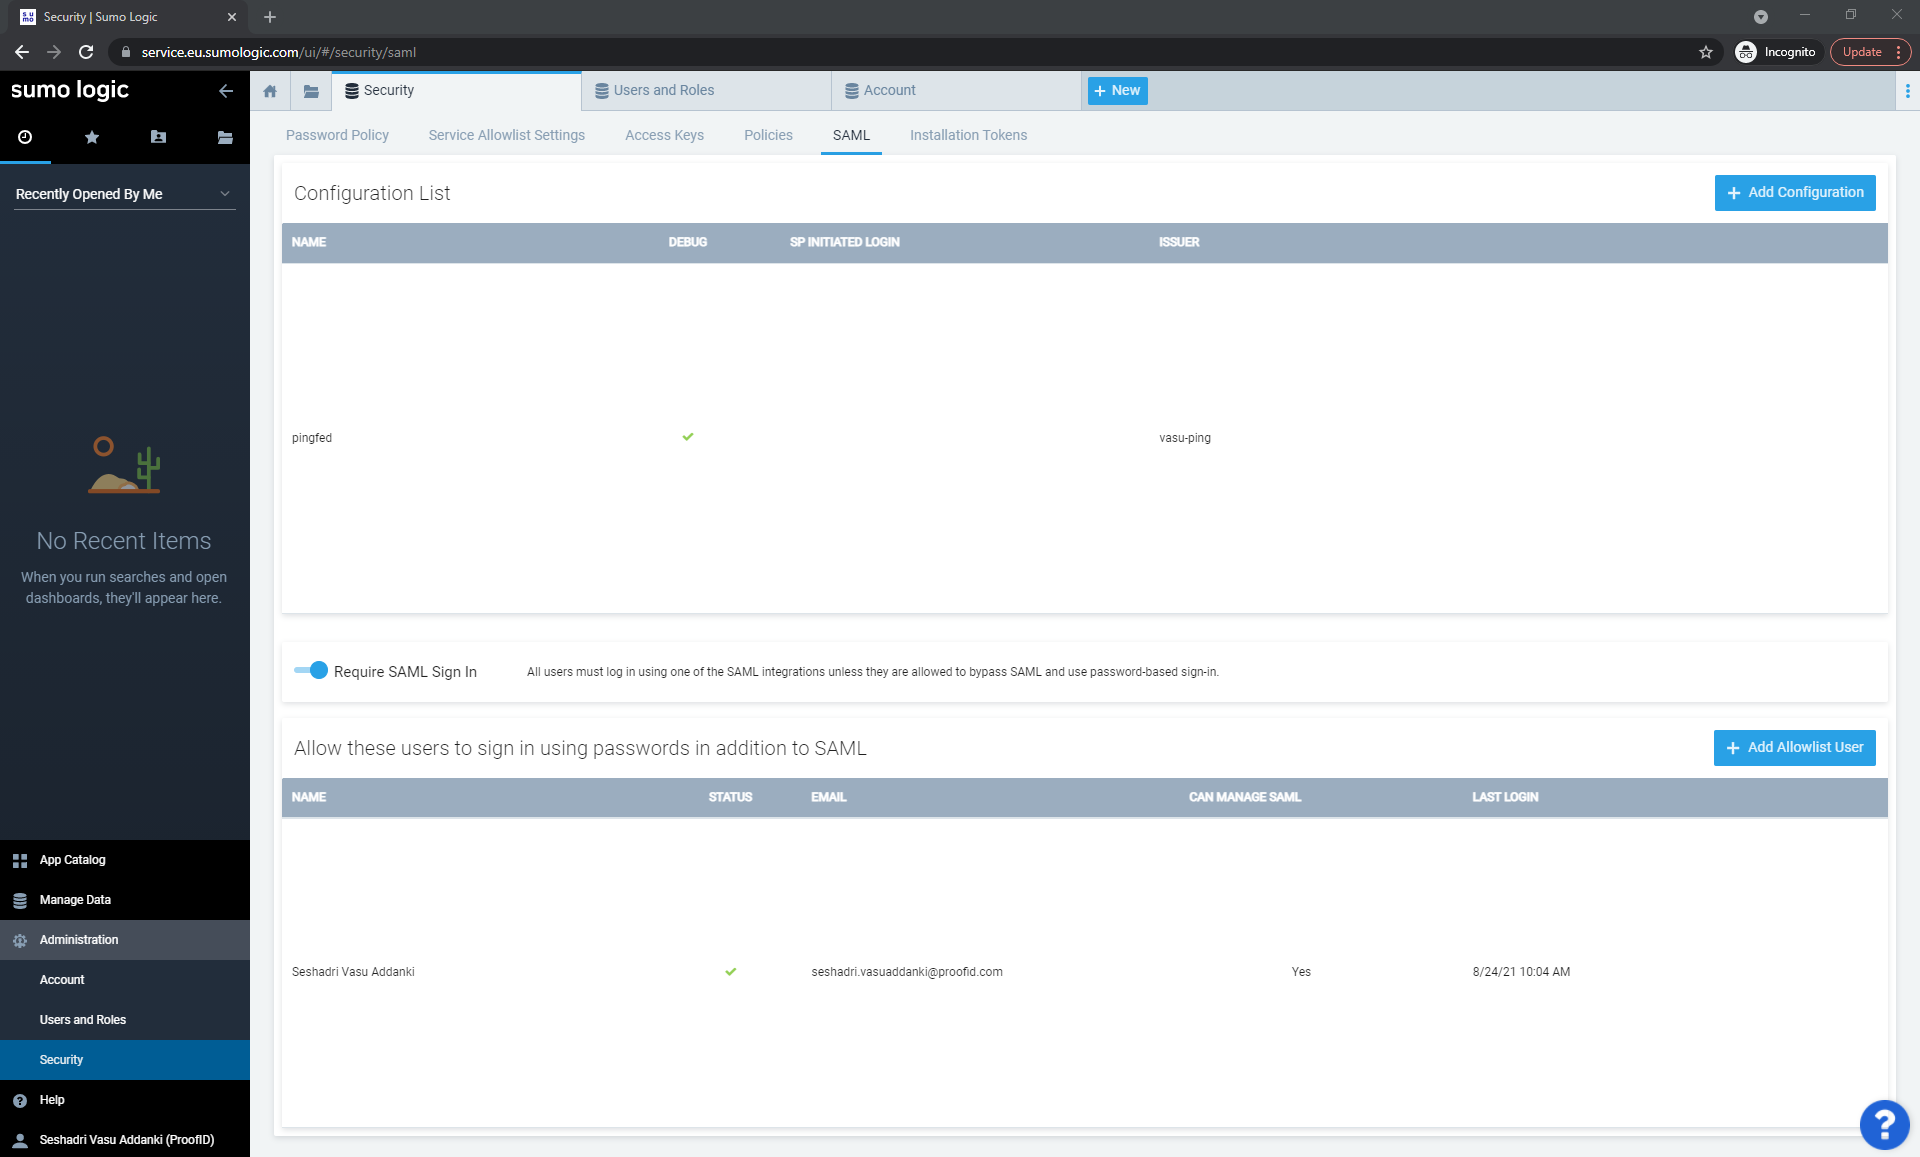Switch to the Installation Tokens tab
The height and width of the screenshot is (1157, 1920).
point(970,136)
